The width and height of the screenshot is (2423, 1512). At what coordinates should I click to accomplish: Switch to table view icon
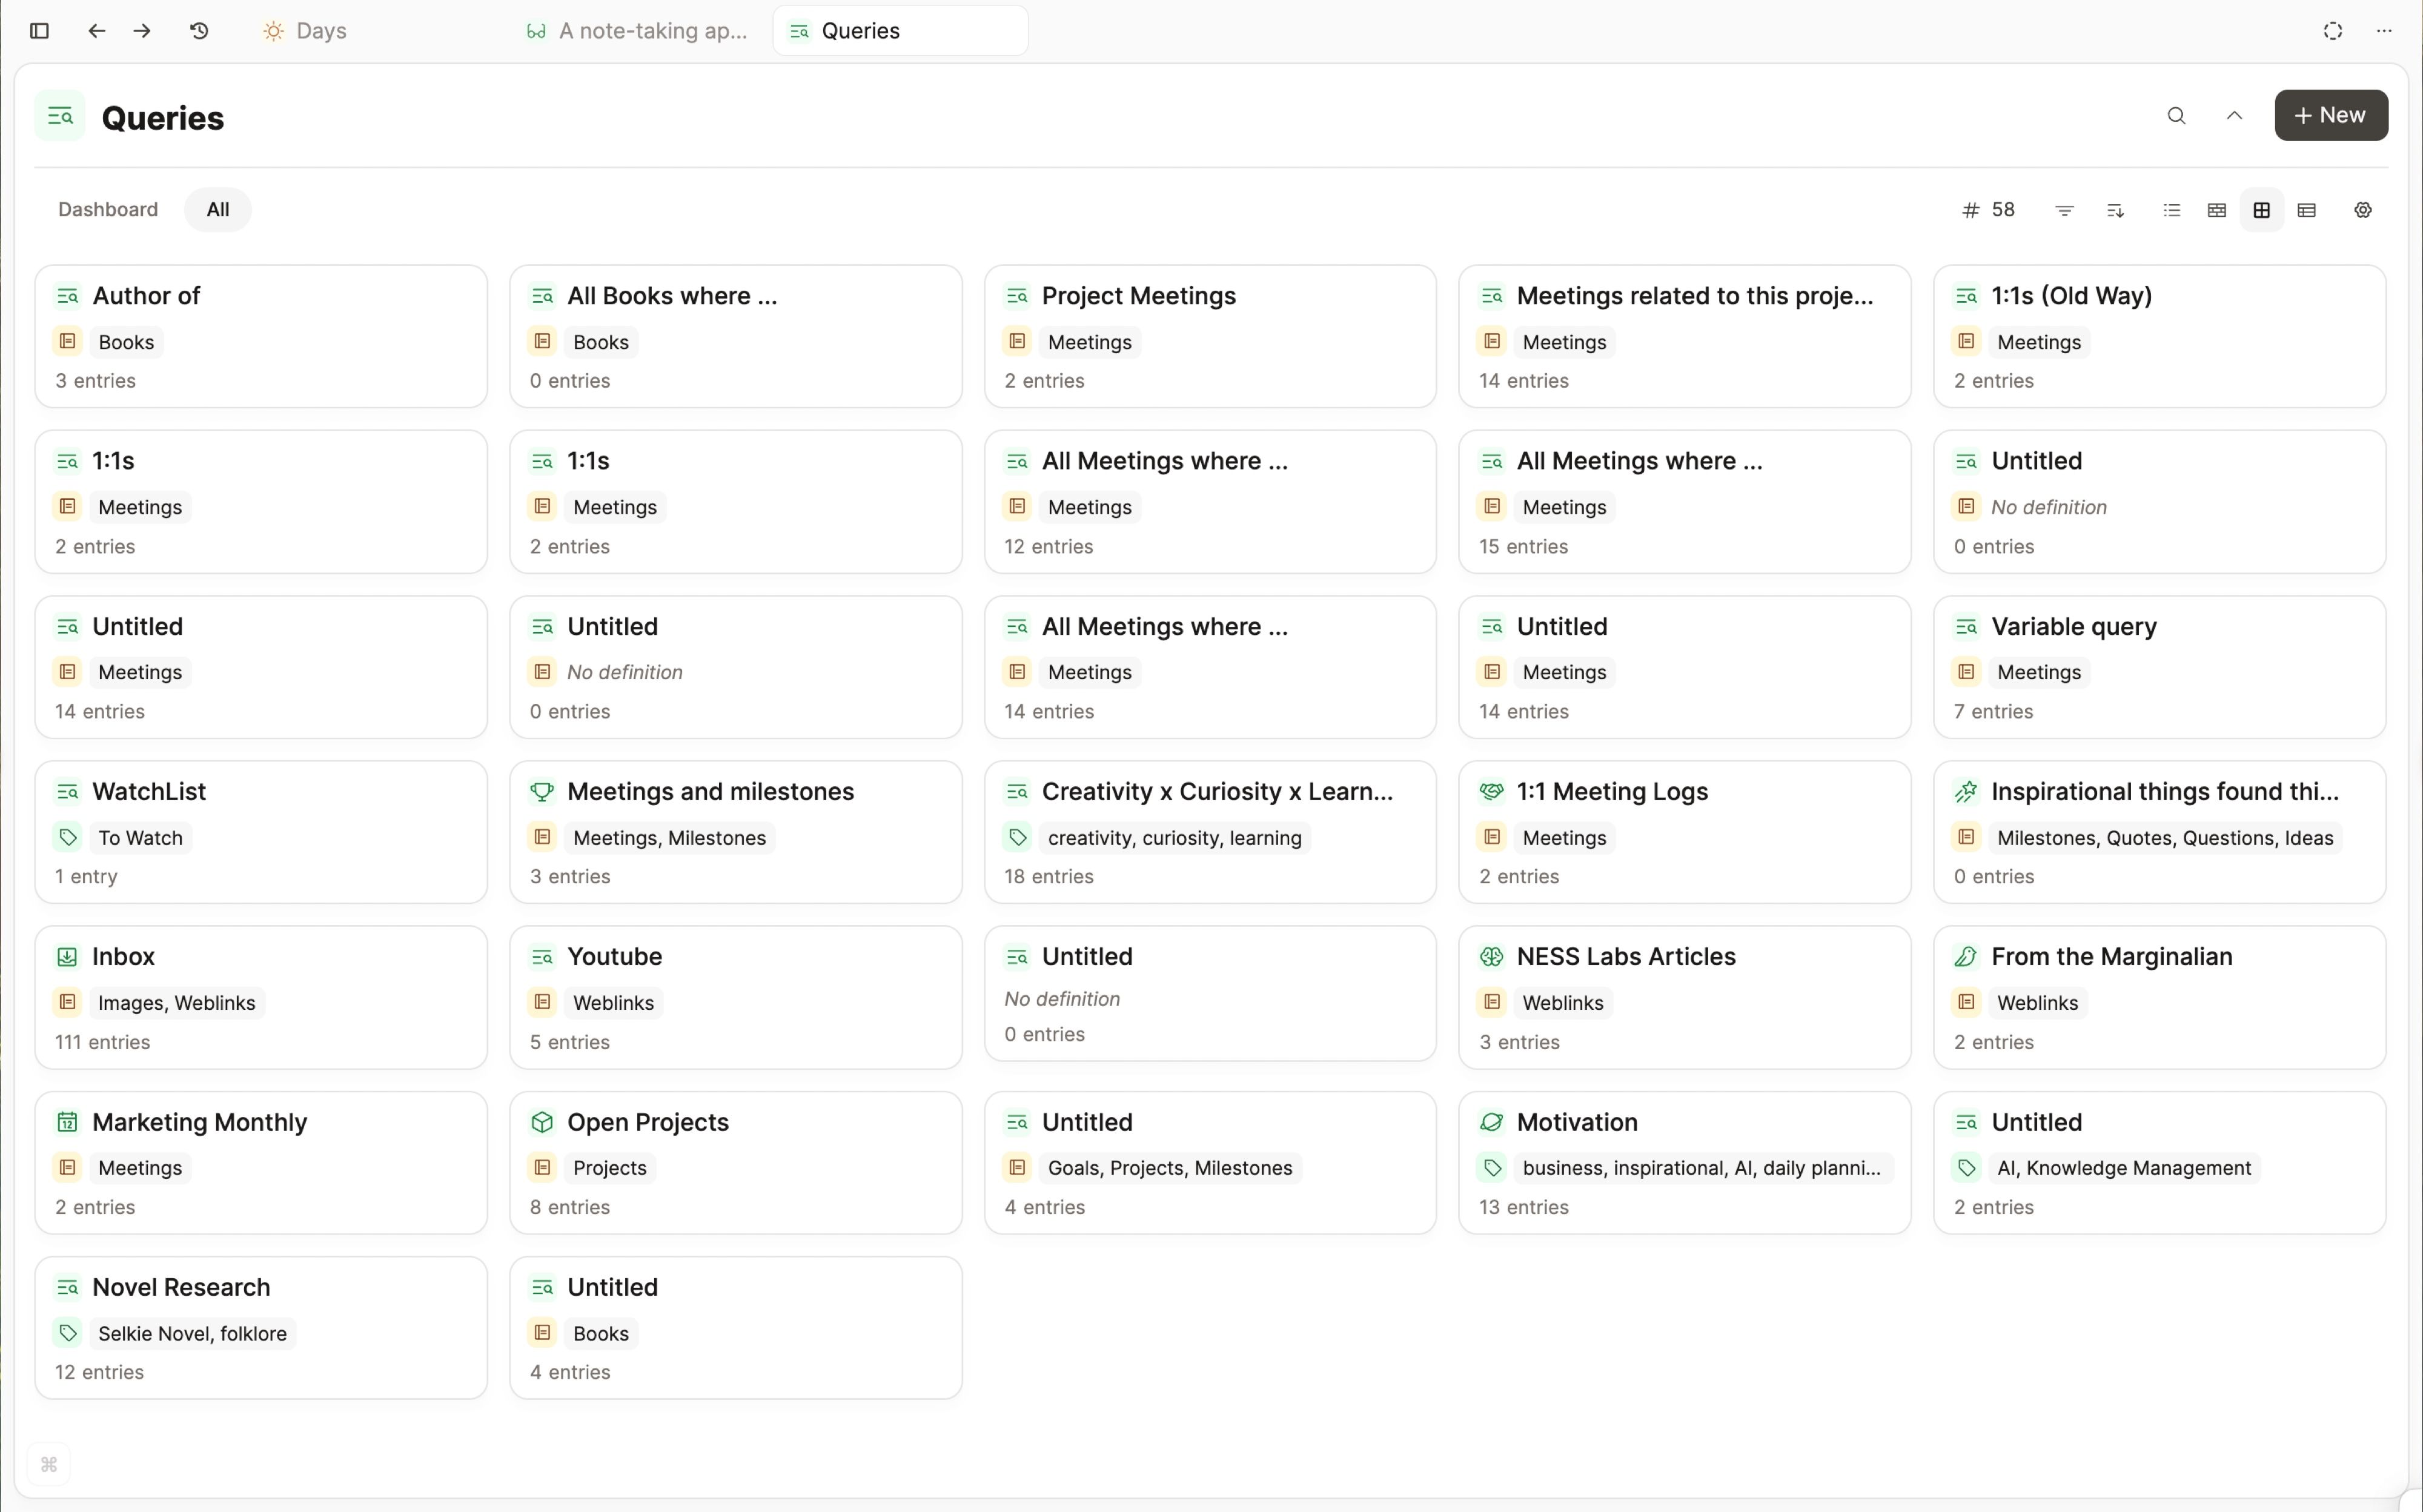[2308, 209]
